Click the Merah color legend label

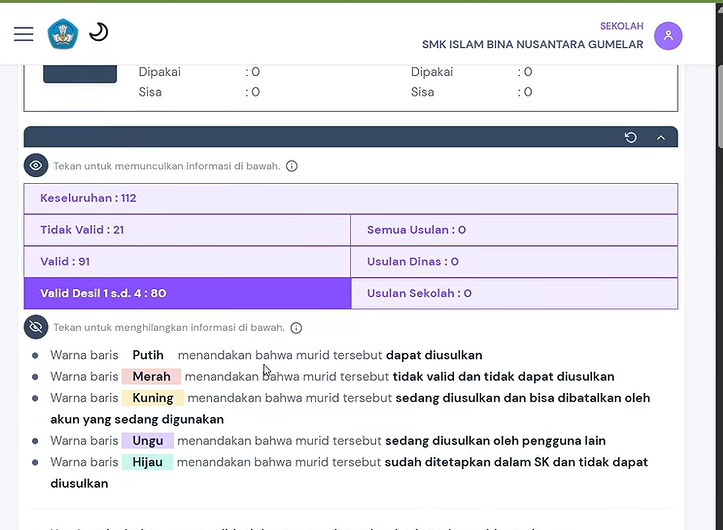coord(151,376)
